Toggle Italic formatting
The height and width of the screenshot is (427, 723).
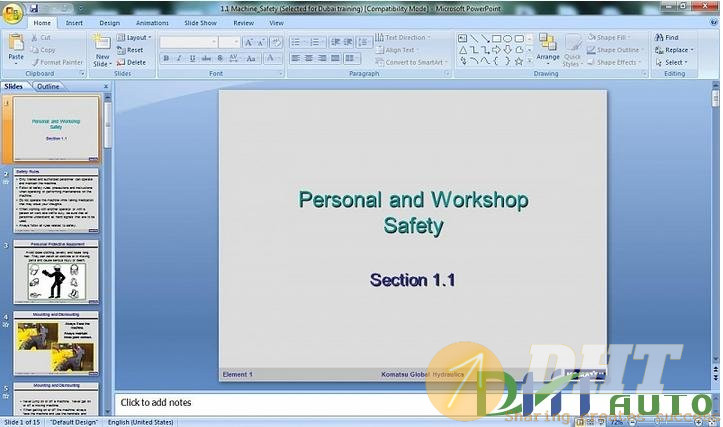click(179, 58)
